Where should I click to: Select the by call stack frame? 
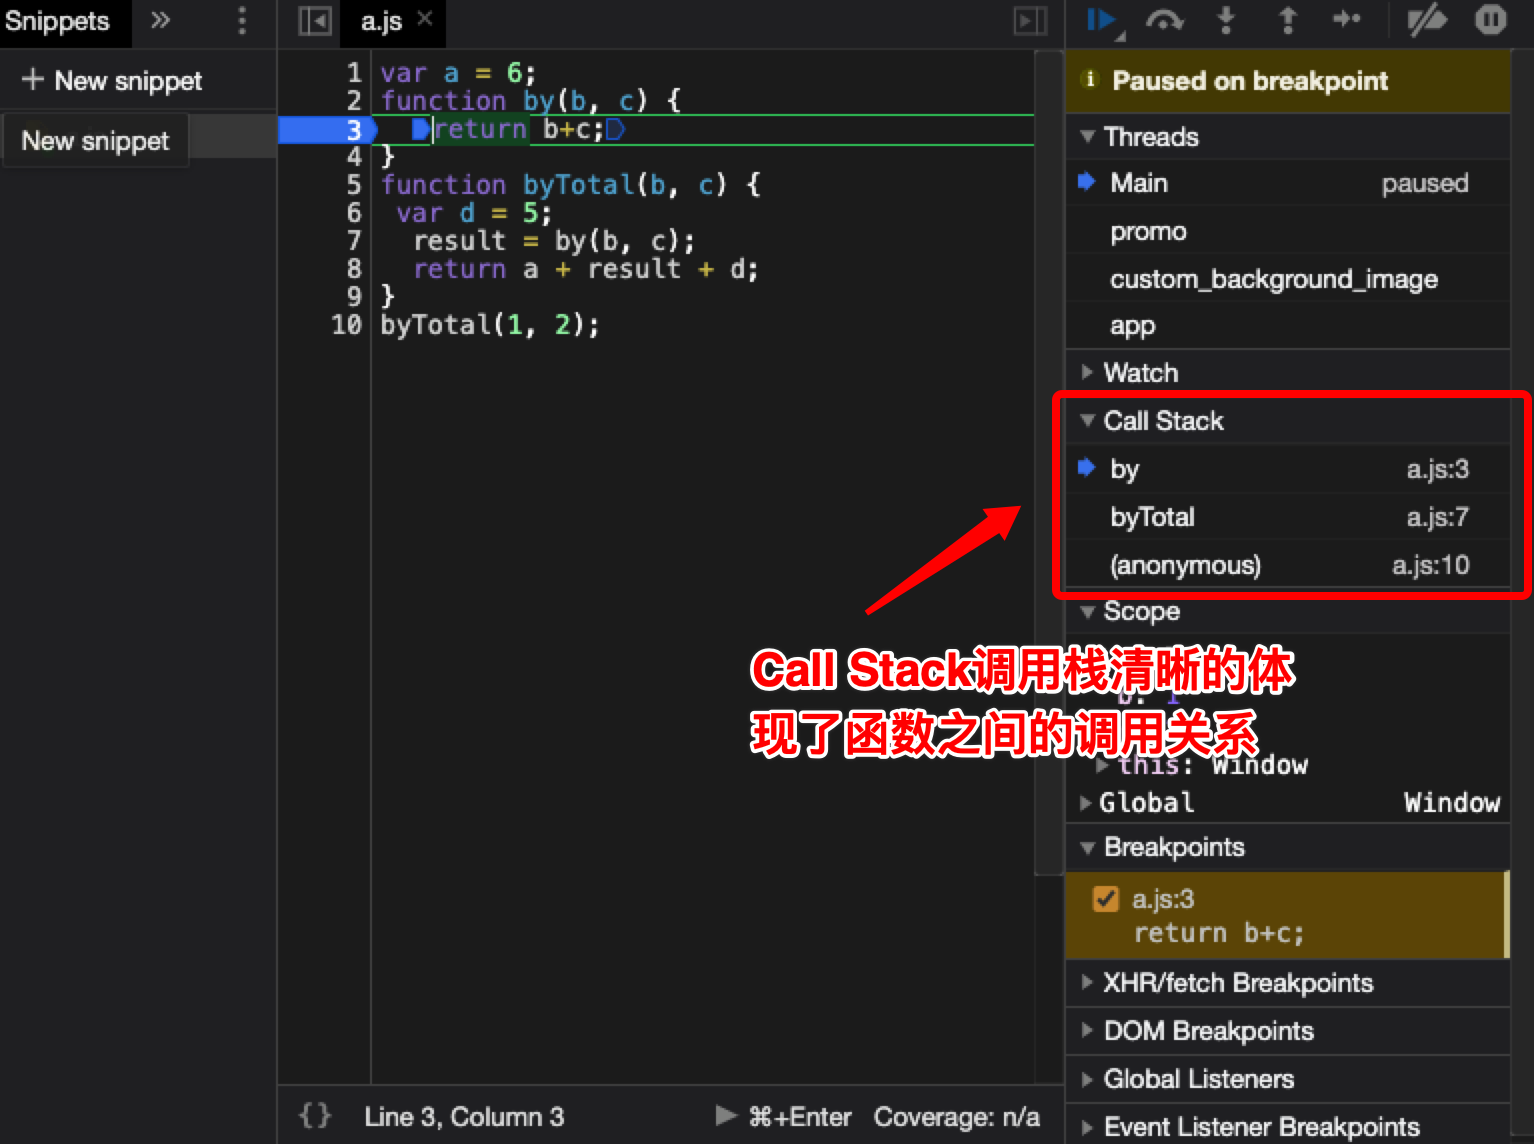click(1287, 469)
